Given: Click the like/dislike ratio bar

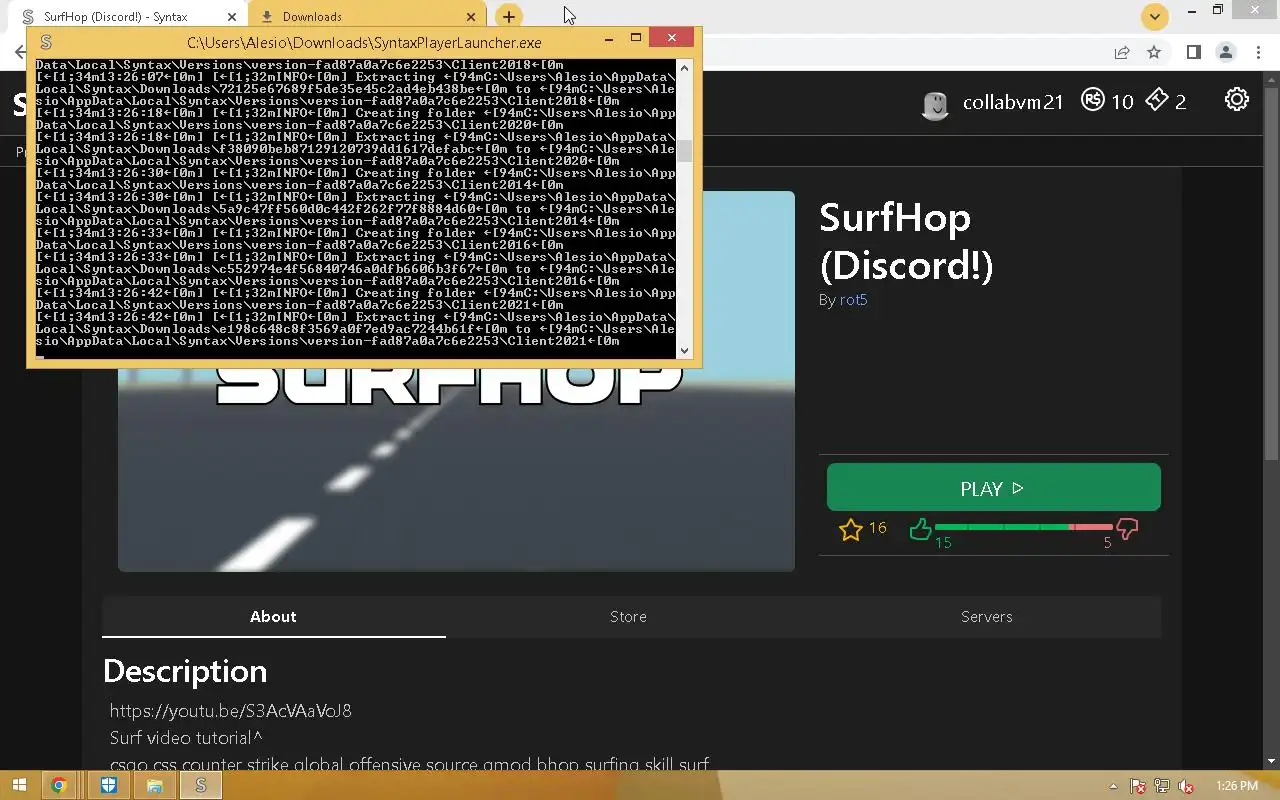Looking at the screenshot, I should coord(1023,527).
